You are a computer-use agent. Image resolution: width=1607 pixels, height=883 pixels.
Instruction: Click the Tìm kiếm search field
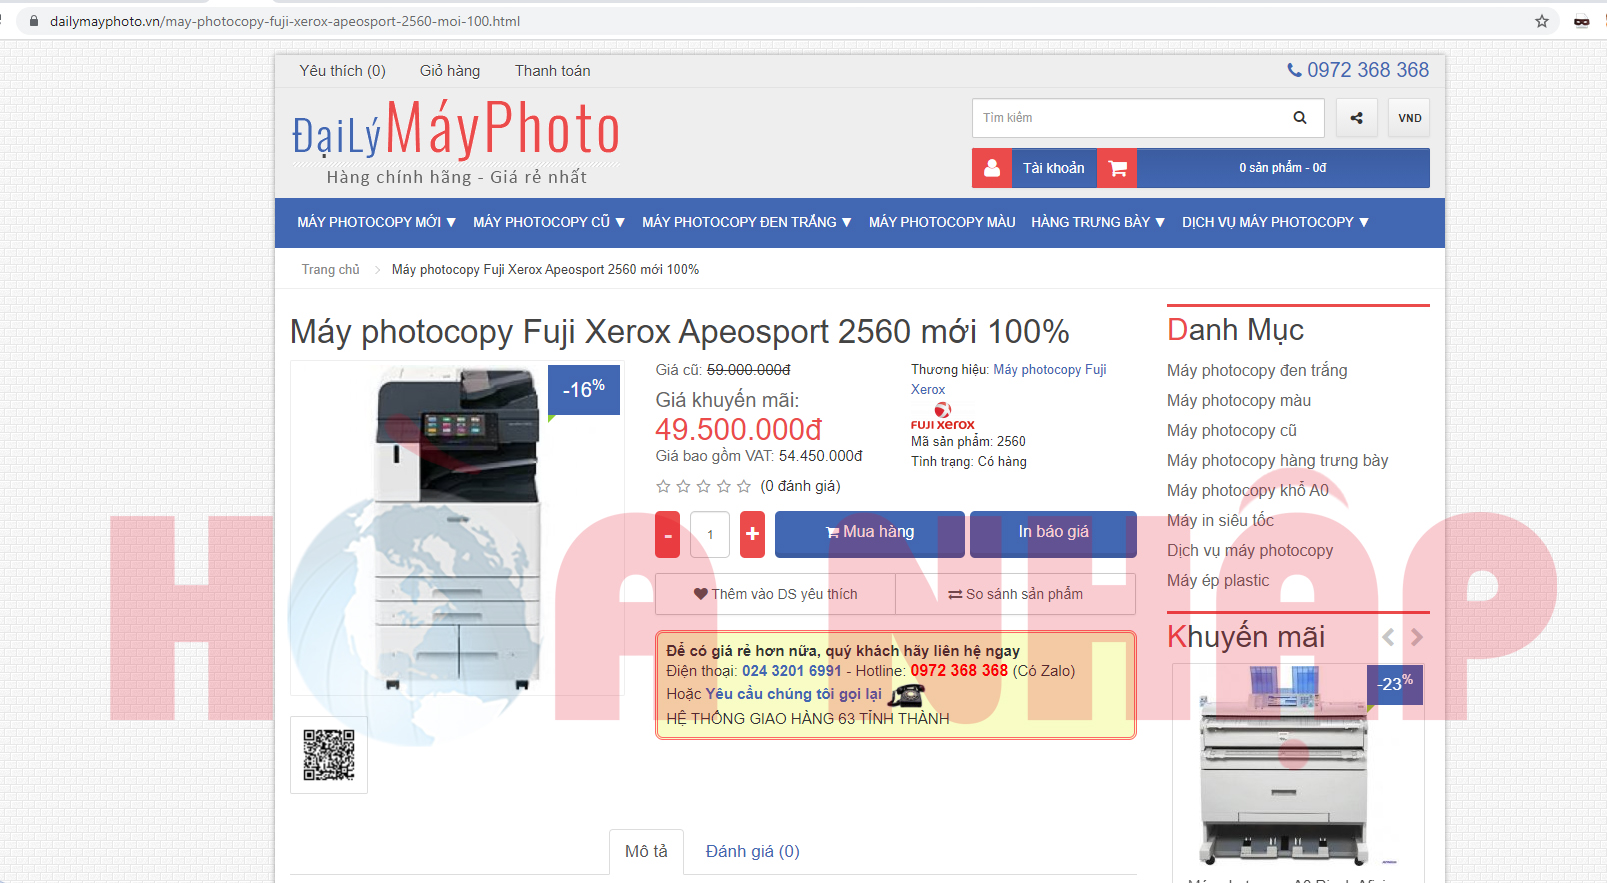[1130, 118]
